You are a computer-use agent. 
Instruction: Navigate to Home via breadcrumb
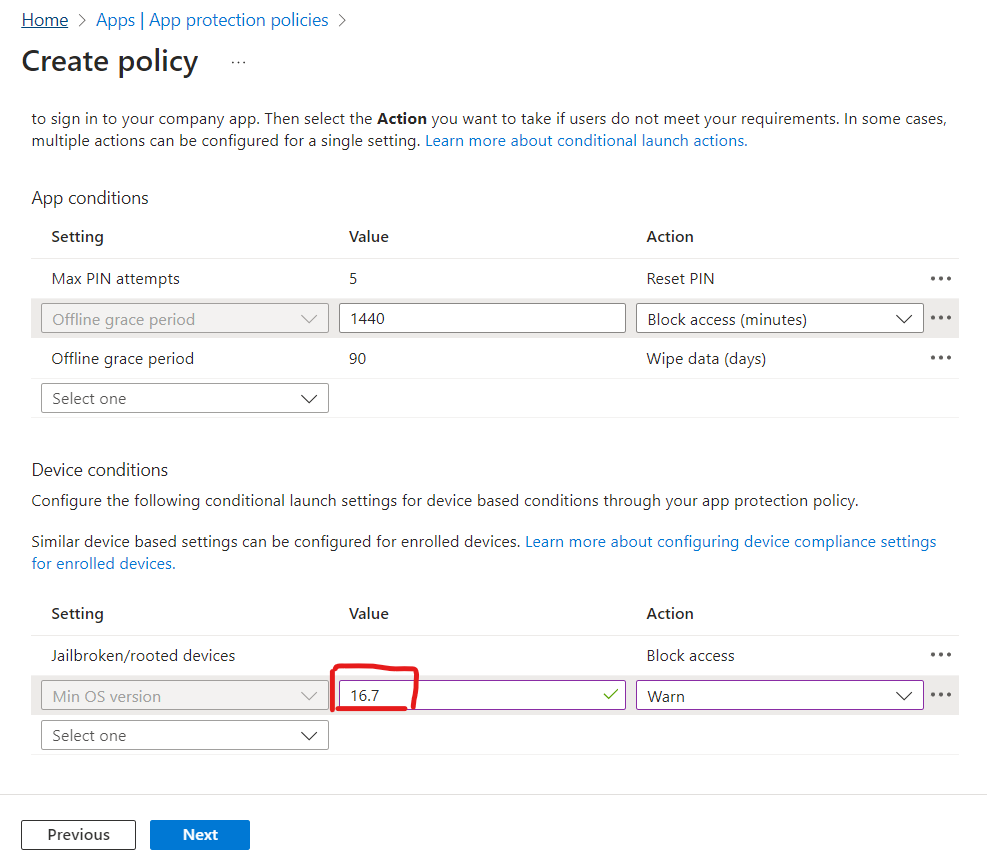pyautogui.click(x=44, y=19)
